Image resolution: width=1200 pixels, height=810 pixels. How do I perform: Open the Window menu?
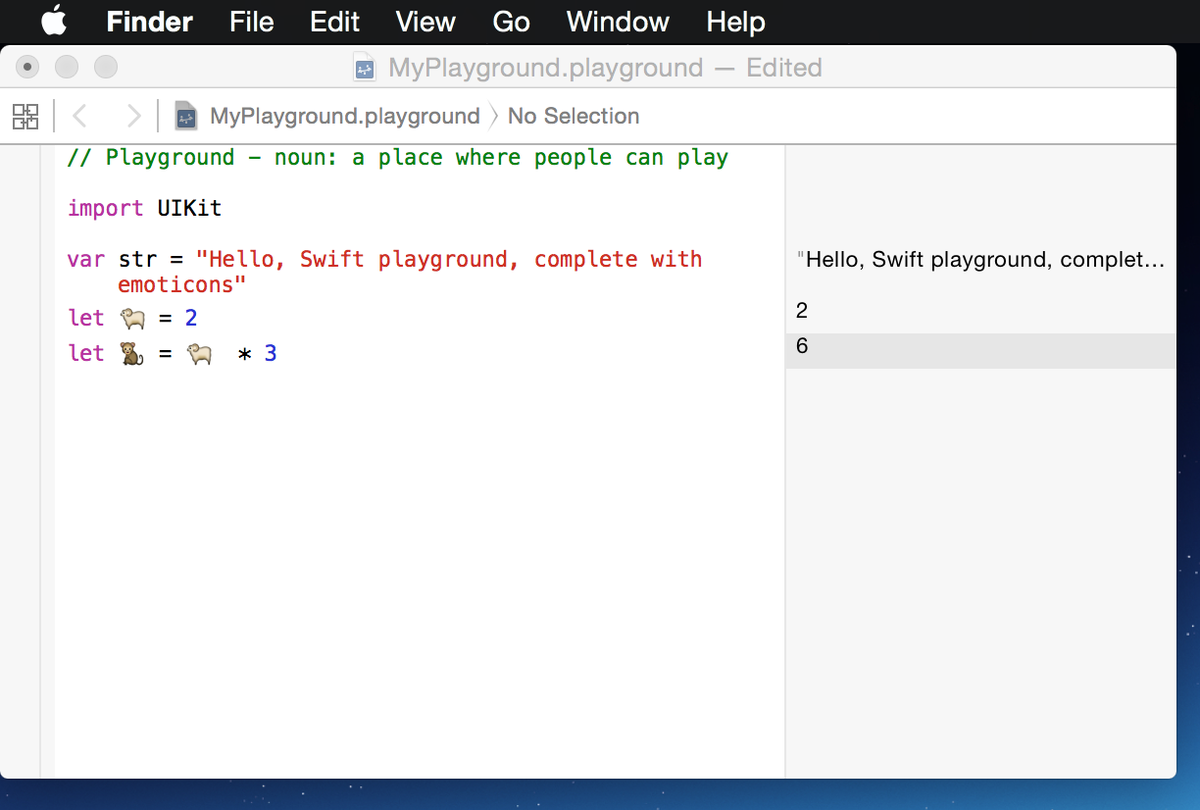coord(617,21)
